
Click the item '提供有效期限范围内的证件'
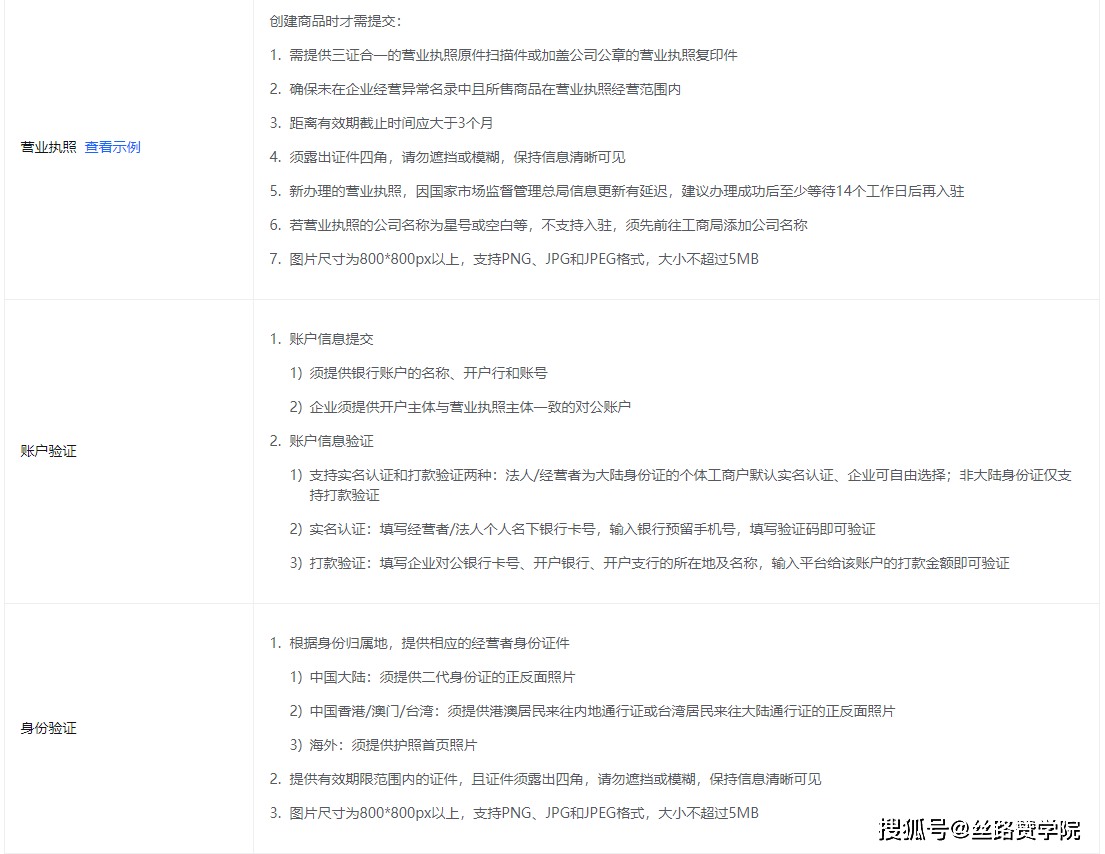(545, 779)
